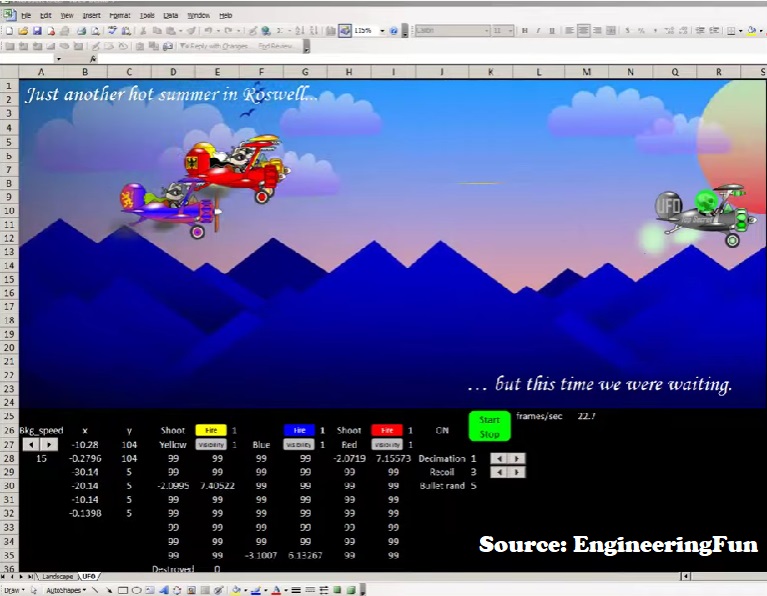Image resolution: width=767 pixels, height=596 pixels.
Task: Toggle the Yellow Visibility button
Action: click(x=211, y=445)
